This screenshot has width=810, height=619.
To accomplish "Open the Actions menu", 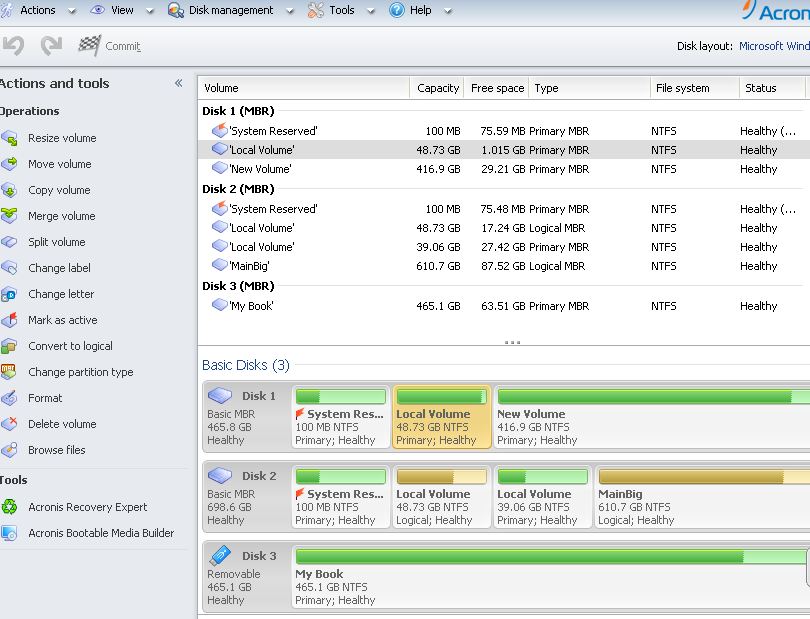I will coord(37,10).
